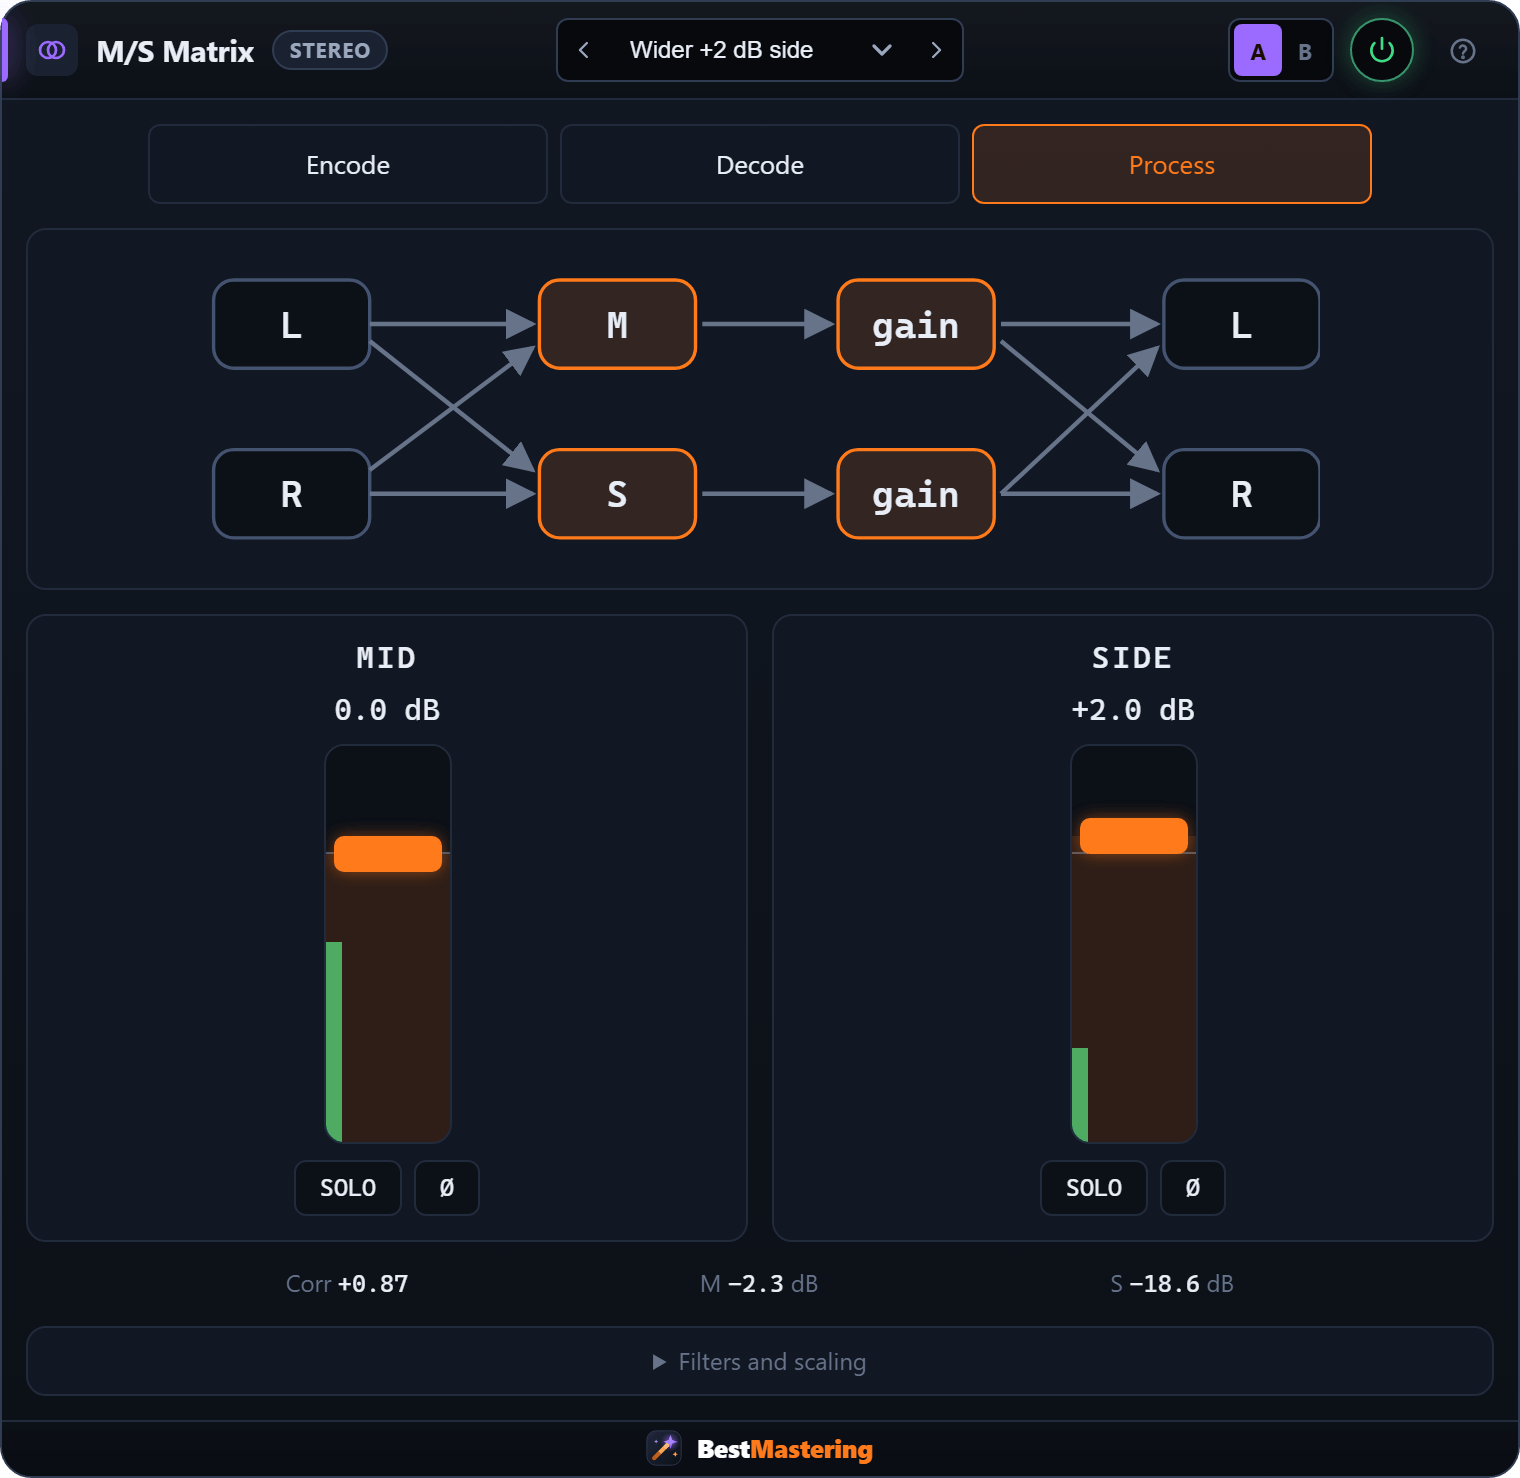The height and width of the screenshot is (1478, 1520).
Task: Click the SIDE gain fader handle
Action: coord(1134,836)
